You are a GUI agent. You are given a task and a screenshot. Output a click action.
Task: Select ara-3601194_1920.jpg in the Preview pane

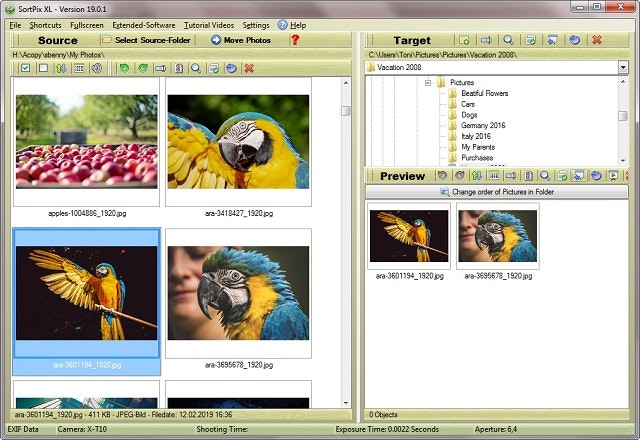pos(409,236)
